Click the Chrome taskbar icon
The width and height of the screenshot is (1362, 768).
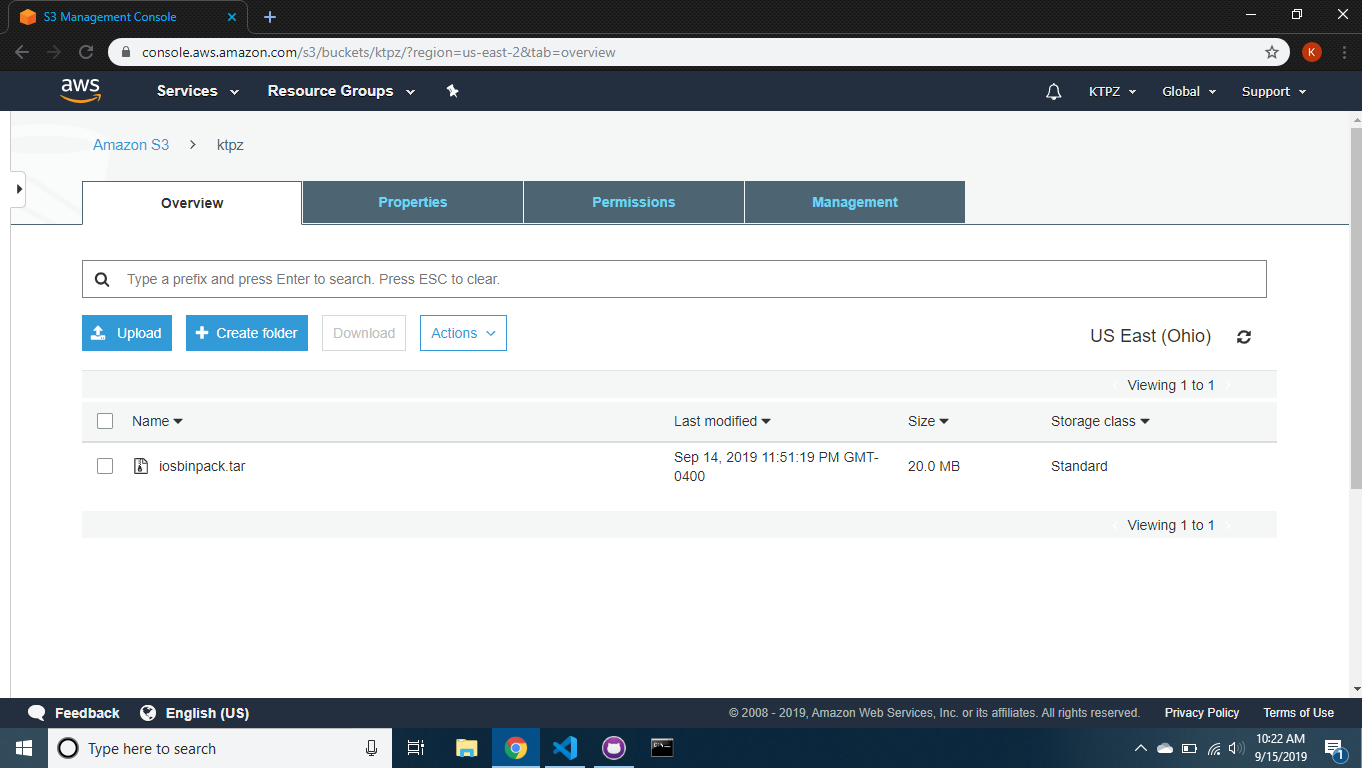tap(516, 748)
